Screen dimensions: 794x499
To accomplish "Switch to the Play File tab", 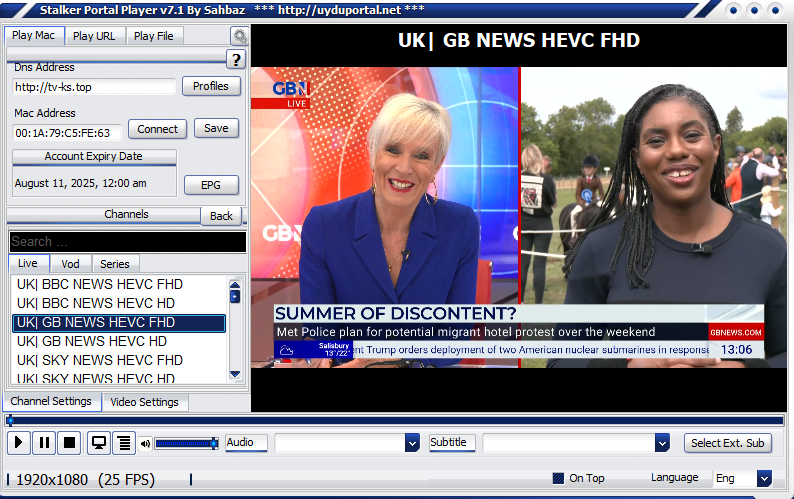I will (153, 36).
